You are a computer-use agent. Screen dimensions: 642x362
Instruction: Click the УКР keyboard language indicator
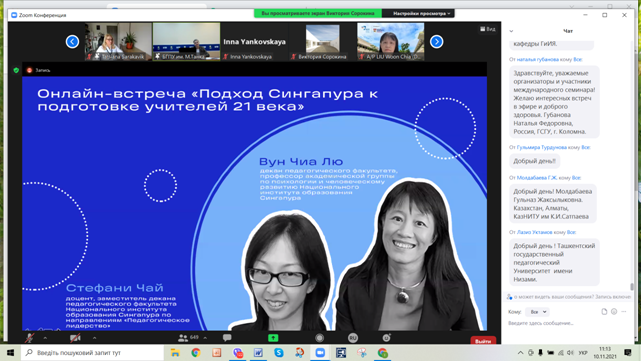tap(583, 353)
